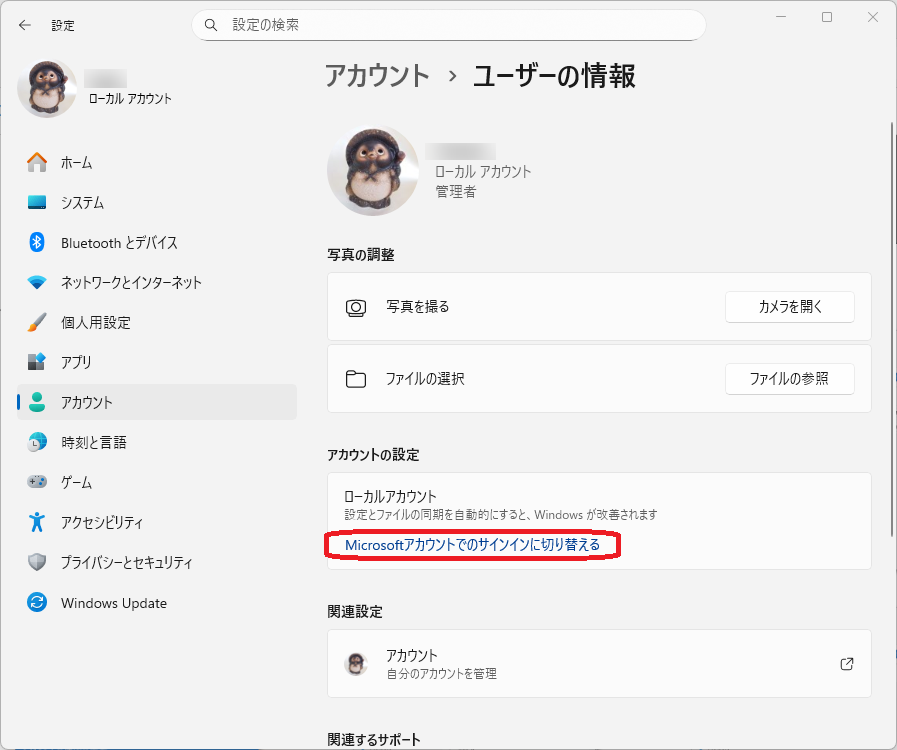Maximize the settings window
Viewport: 897px width, 750px height.
click(x=827, y=17)
